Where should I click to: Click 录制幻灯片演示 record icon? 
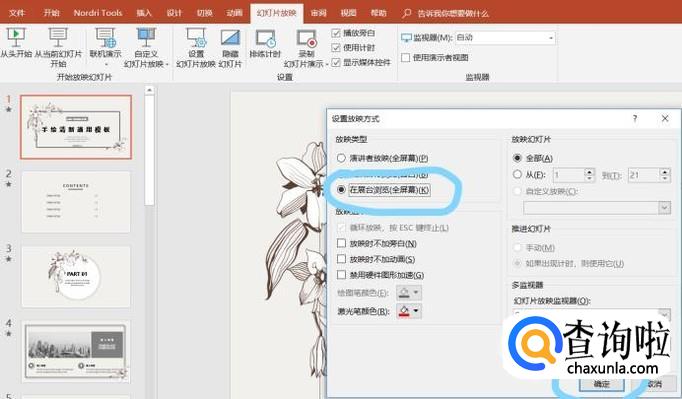pos(306,38)
